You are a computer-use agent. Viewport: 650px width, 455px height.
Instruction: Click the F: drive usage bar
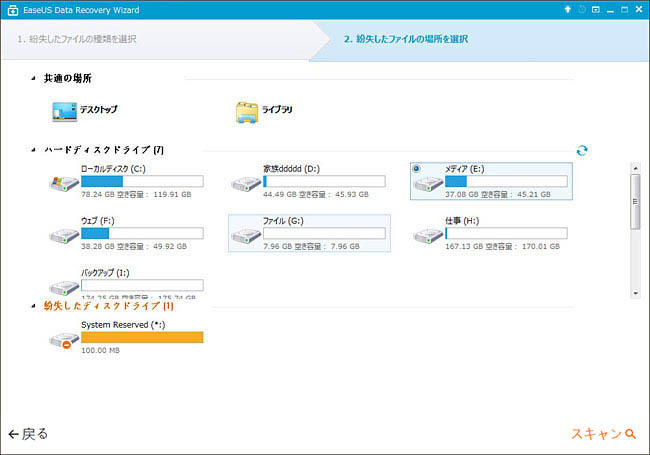(x=142, y=233)
